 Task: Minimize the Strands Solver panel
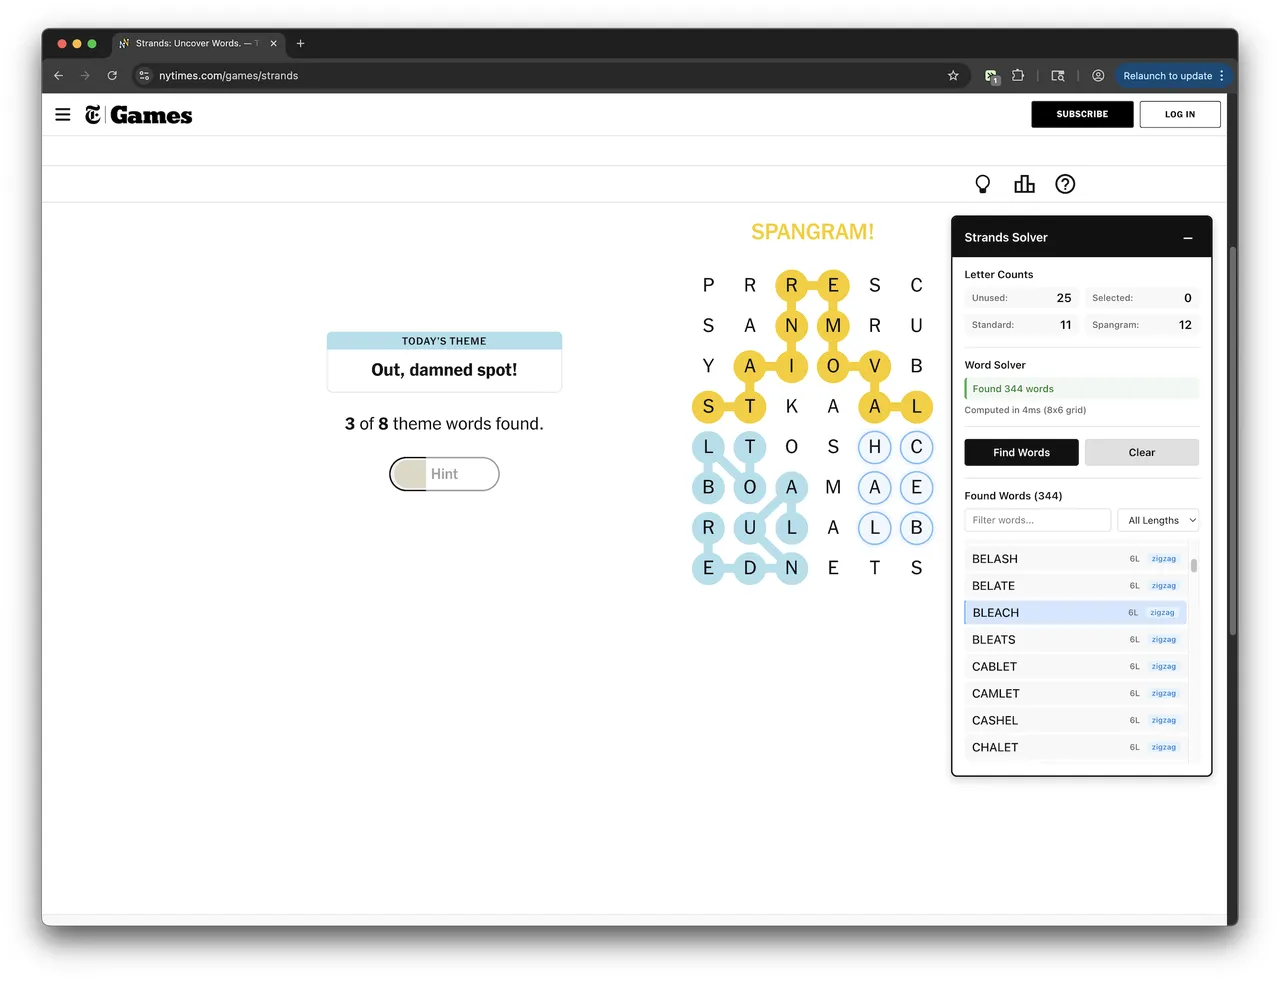pos(1188,238)
